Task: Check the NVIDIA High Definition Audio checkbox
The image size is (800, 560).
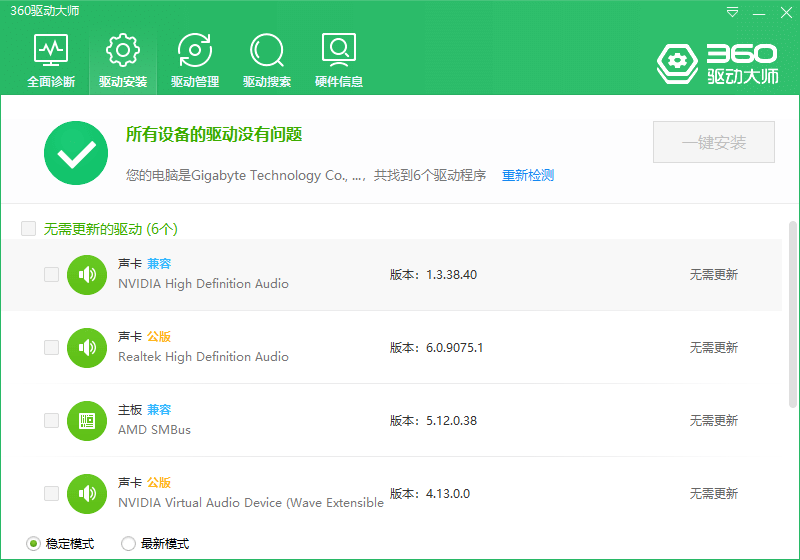Action: pyautogui.click(x=52, y=274)
